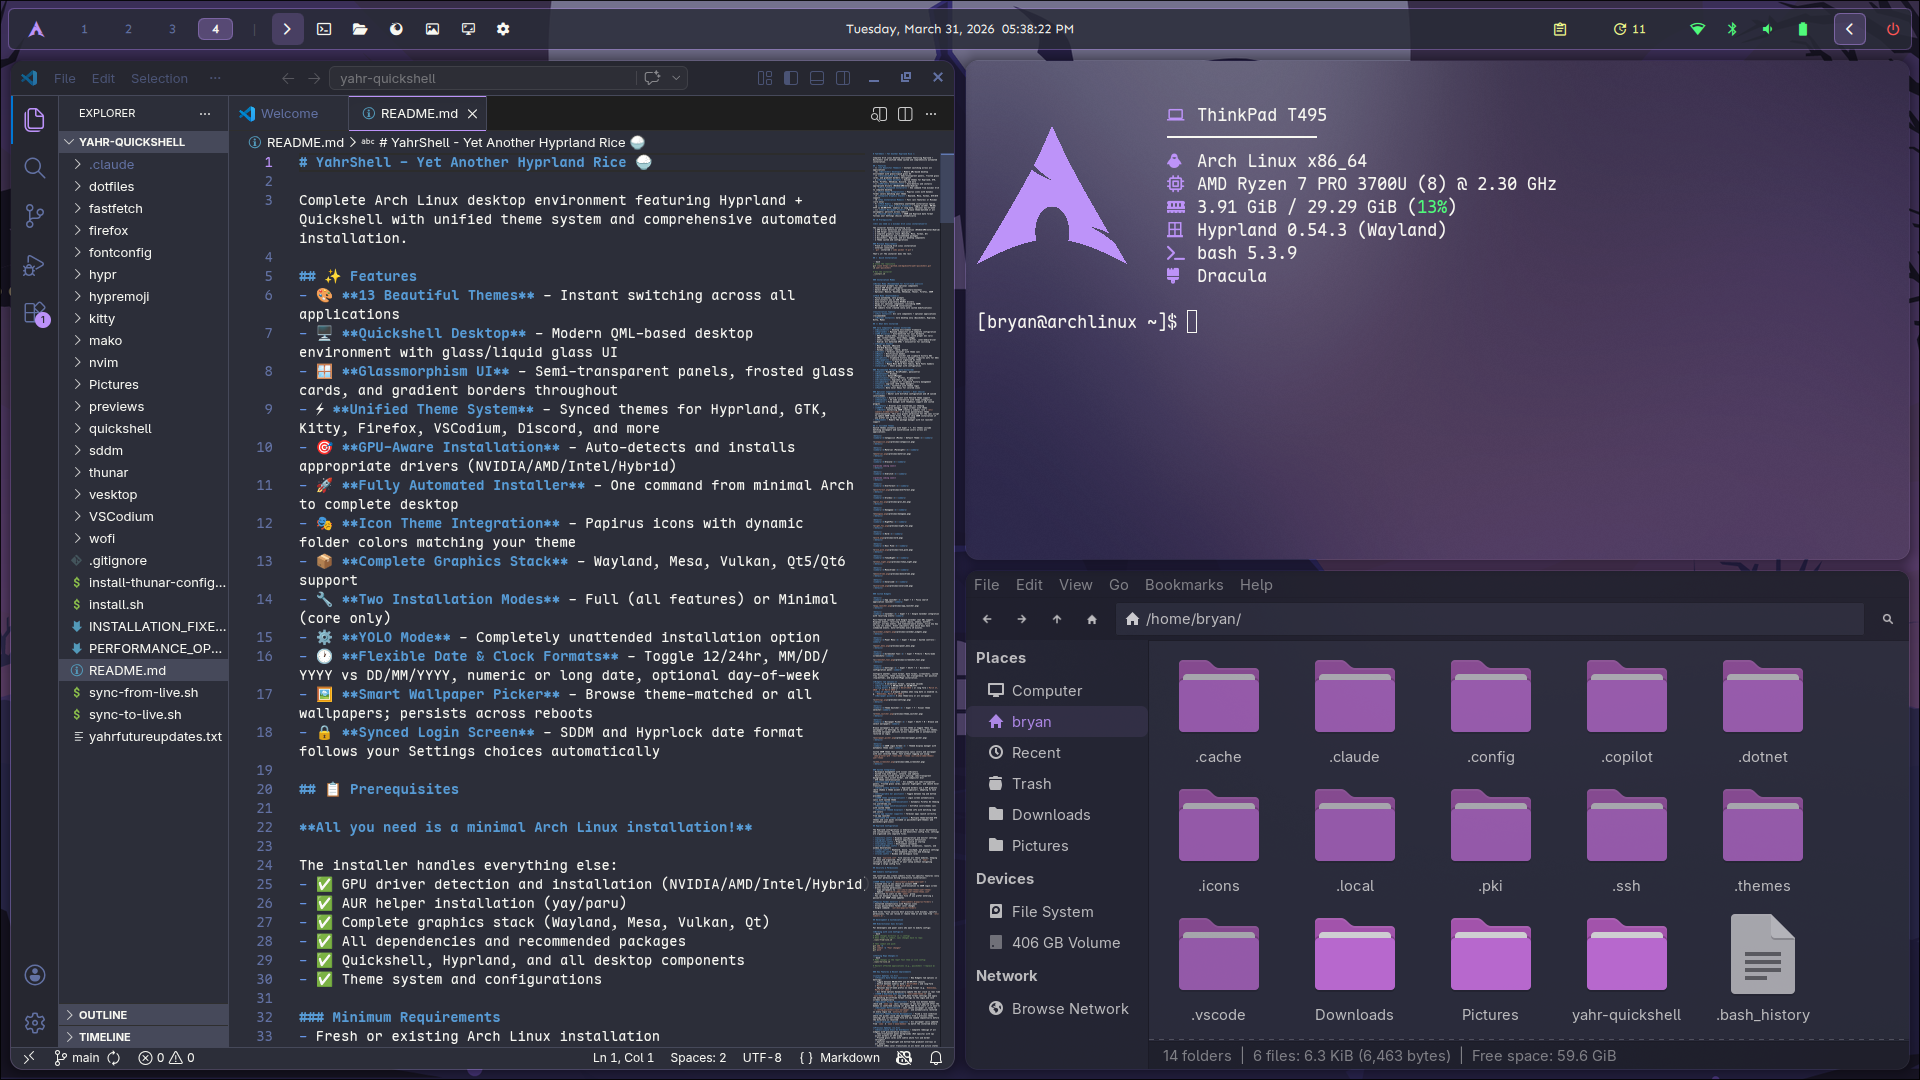The height and width of the screenshot is (1080, 1920).
Task: Collapse the YAHR-QUICKSHELL root section
Action: (x=143, y=142)
